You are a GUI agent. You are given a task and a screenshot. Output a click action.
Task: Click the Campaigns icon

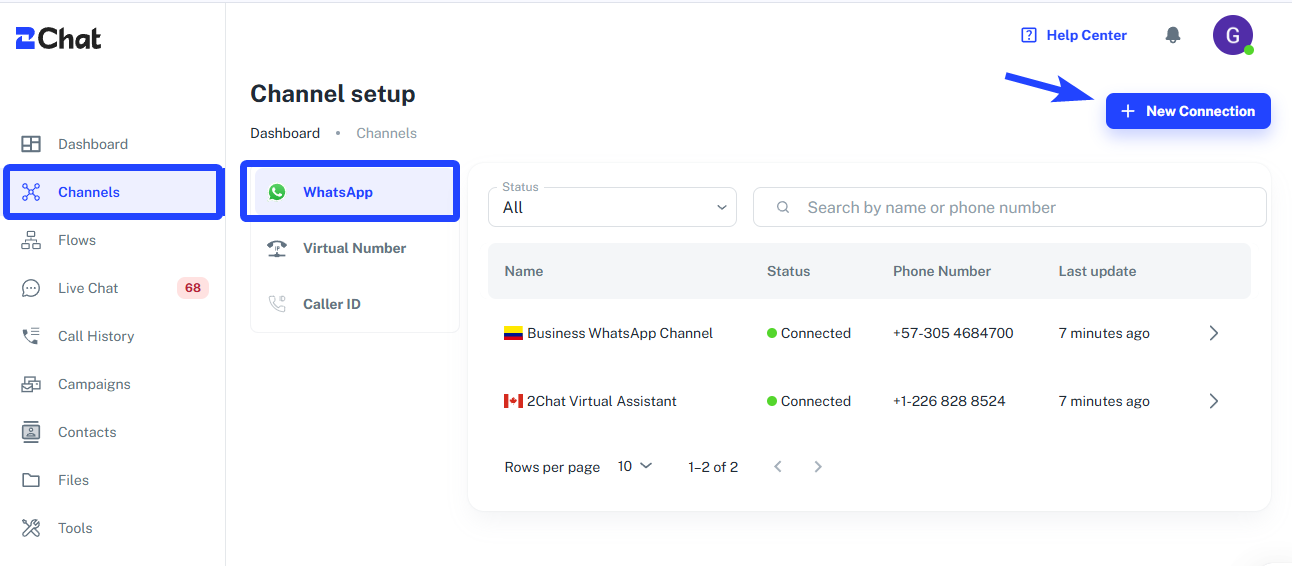tap(31, 384)
